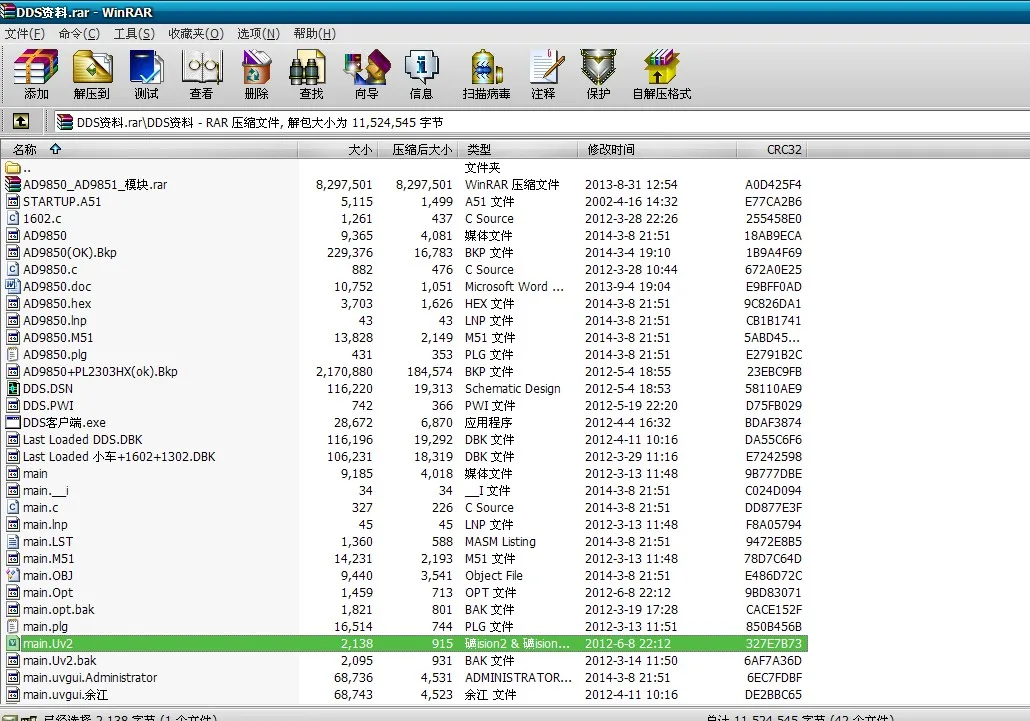The width and height of the screenshot is (1030, 721).
Task: Sort by the Type (类型) column header
Action: (x=518, y=150)
